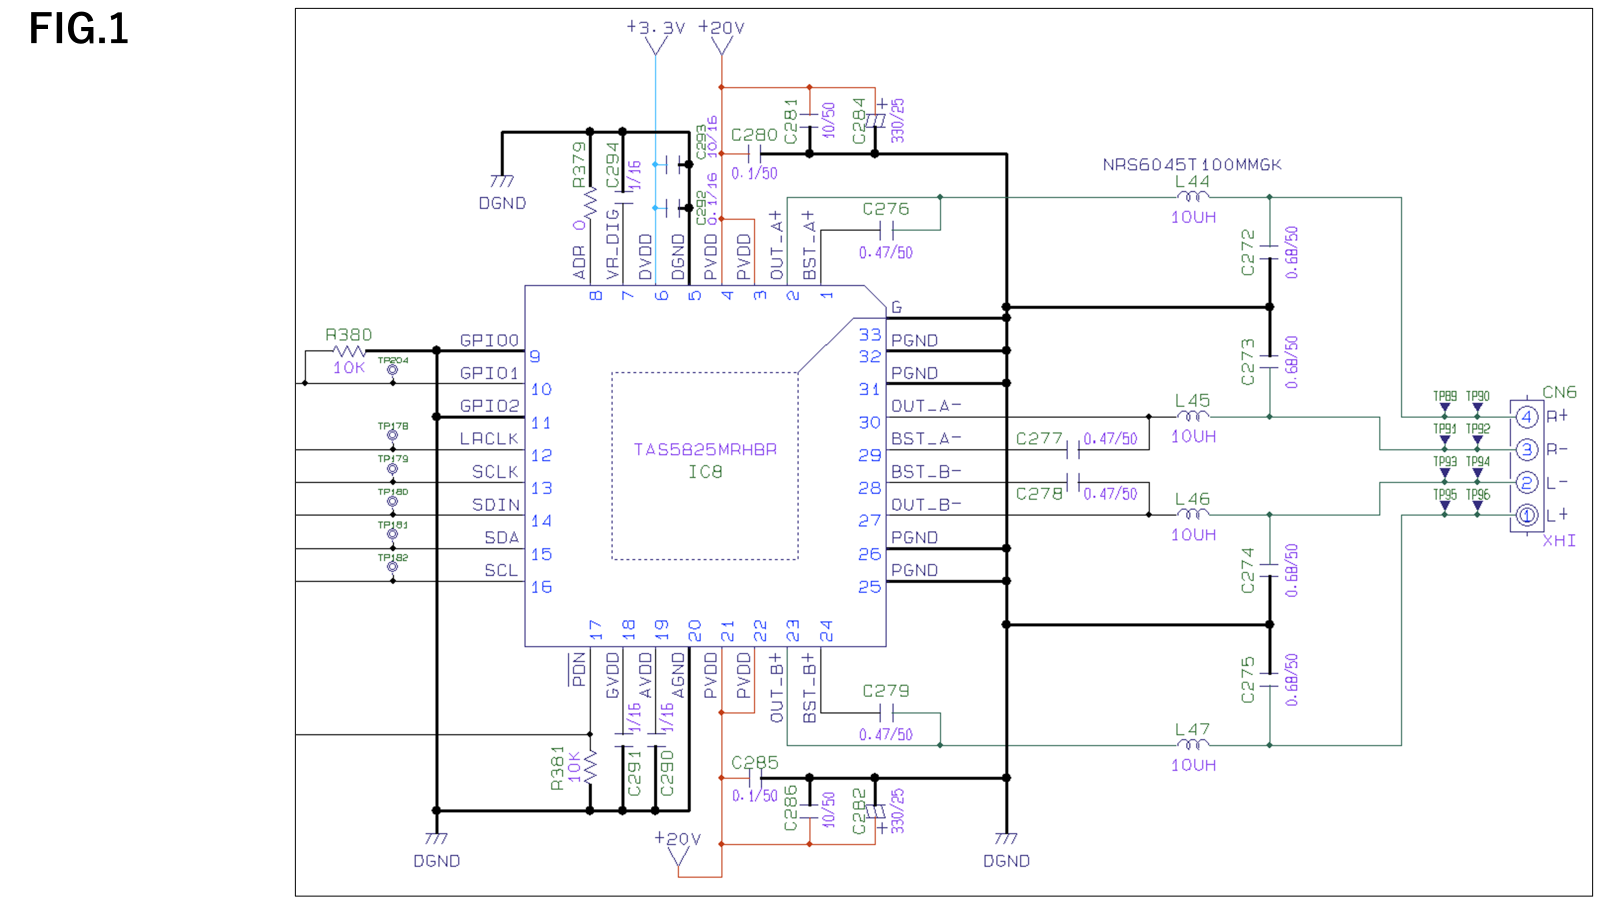Image resolution: width=1600 pixels, height=900 pixels.
Task: Select the TP178 test point label
Action: click(x=393, y=426)
